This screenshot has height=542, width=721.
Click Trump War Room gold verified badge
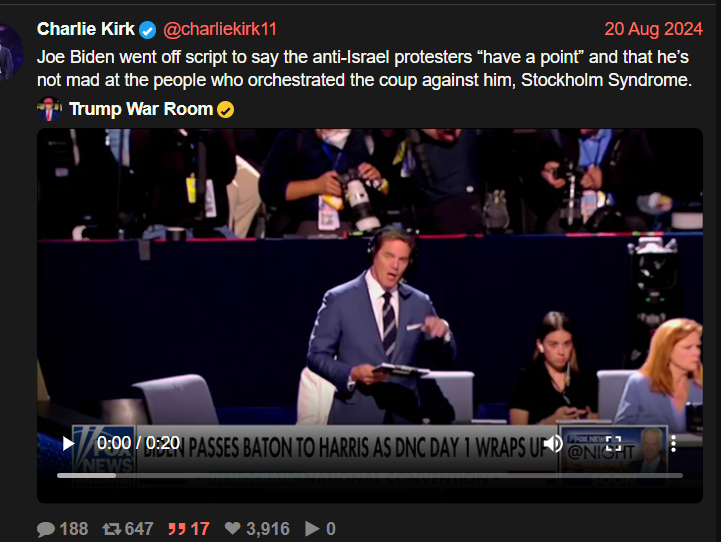pos(225,110)
